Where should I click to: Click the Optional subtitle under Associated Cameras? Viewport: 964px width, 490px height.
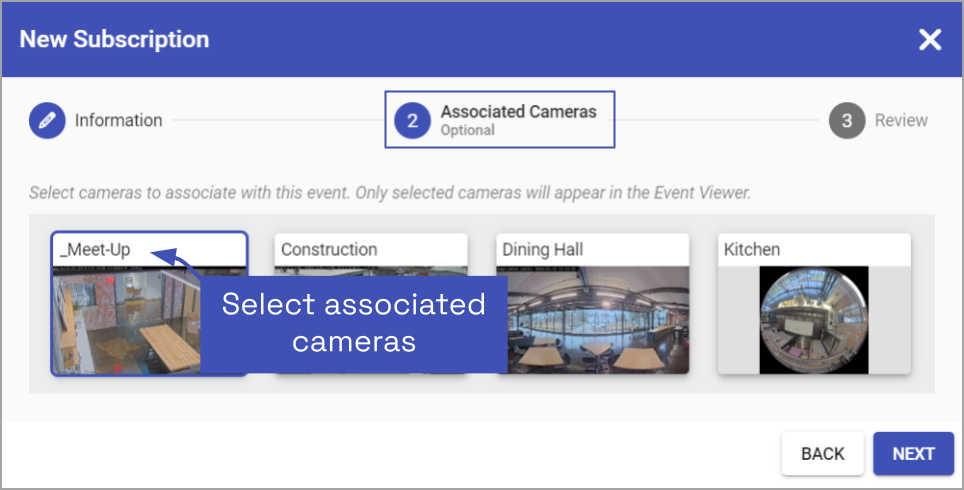tap(468, 131)
